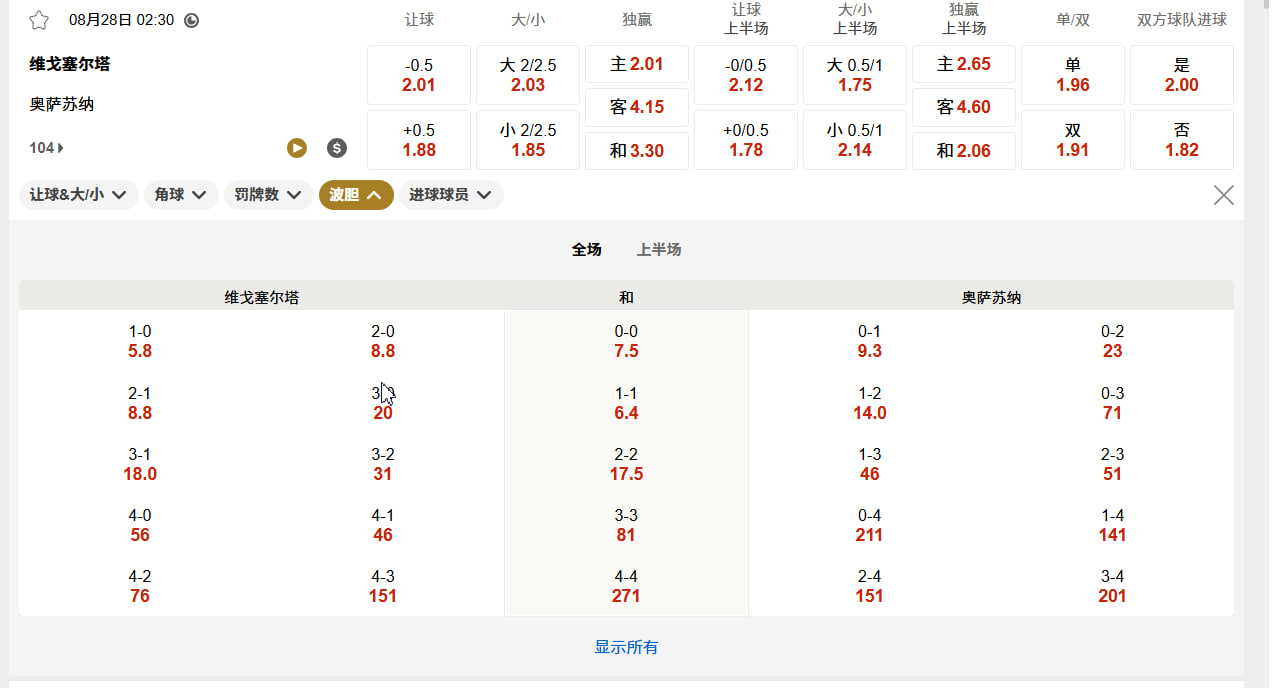Bet draw score 3-3 at 81
The image size is (1273, 688).
626,525
